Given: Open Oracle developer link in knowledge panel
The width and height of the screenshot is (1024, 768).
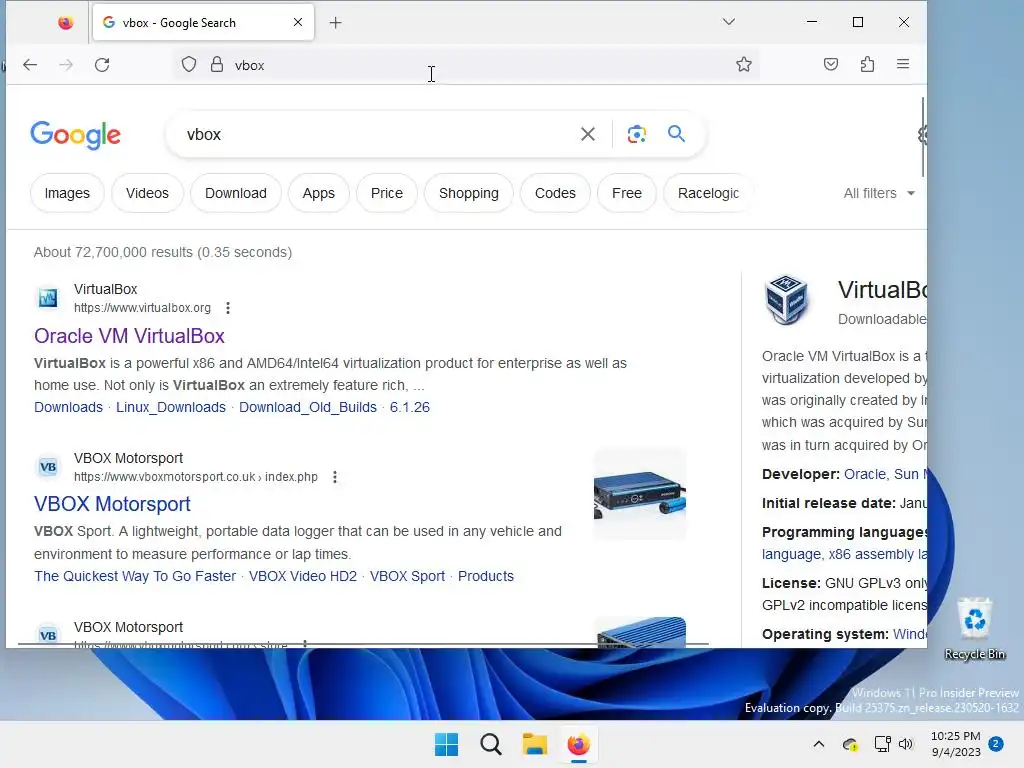Looking at the screenshot, I should click(x=866, y=474).
